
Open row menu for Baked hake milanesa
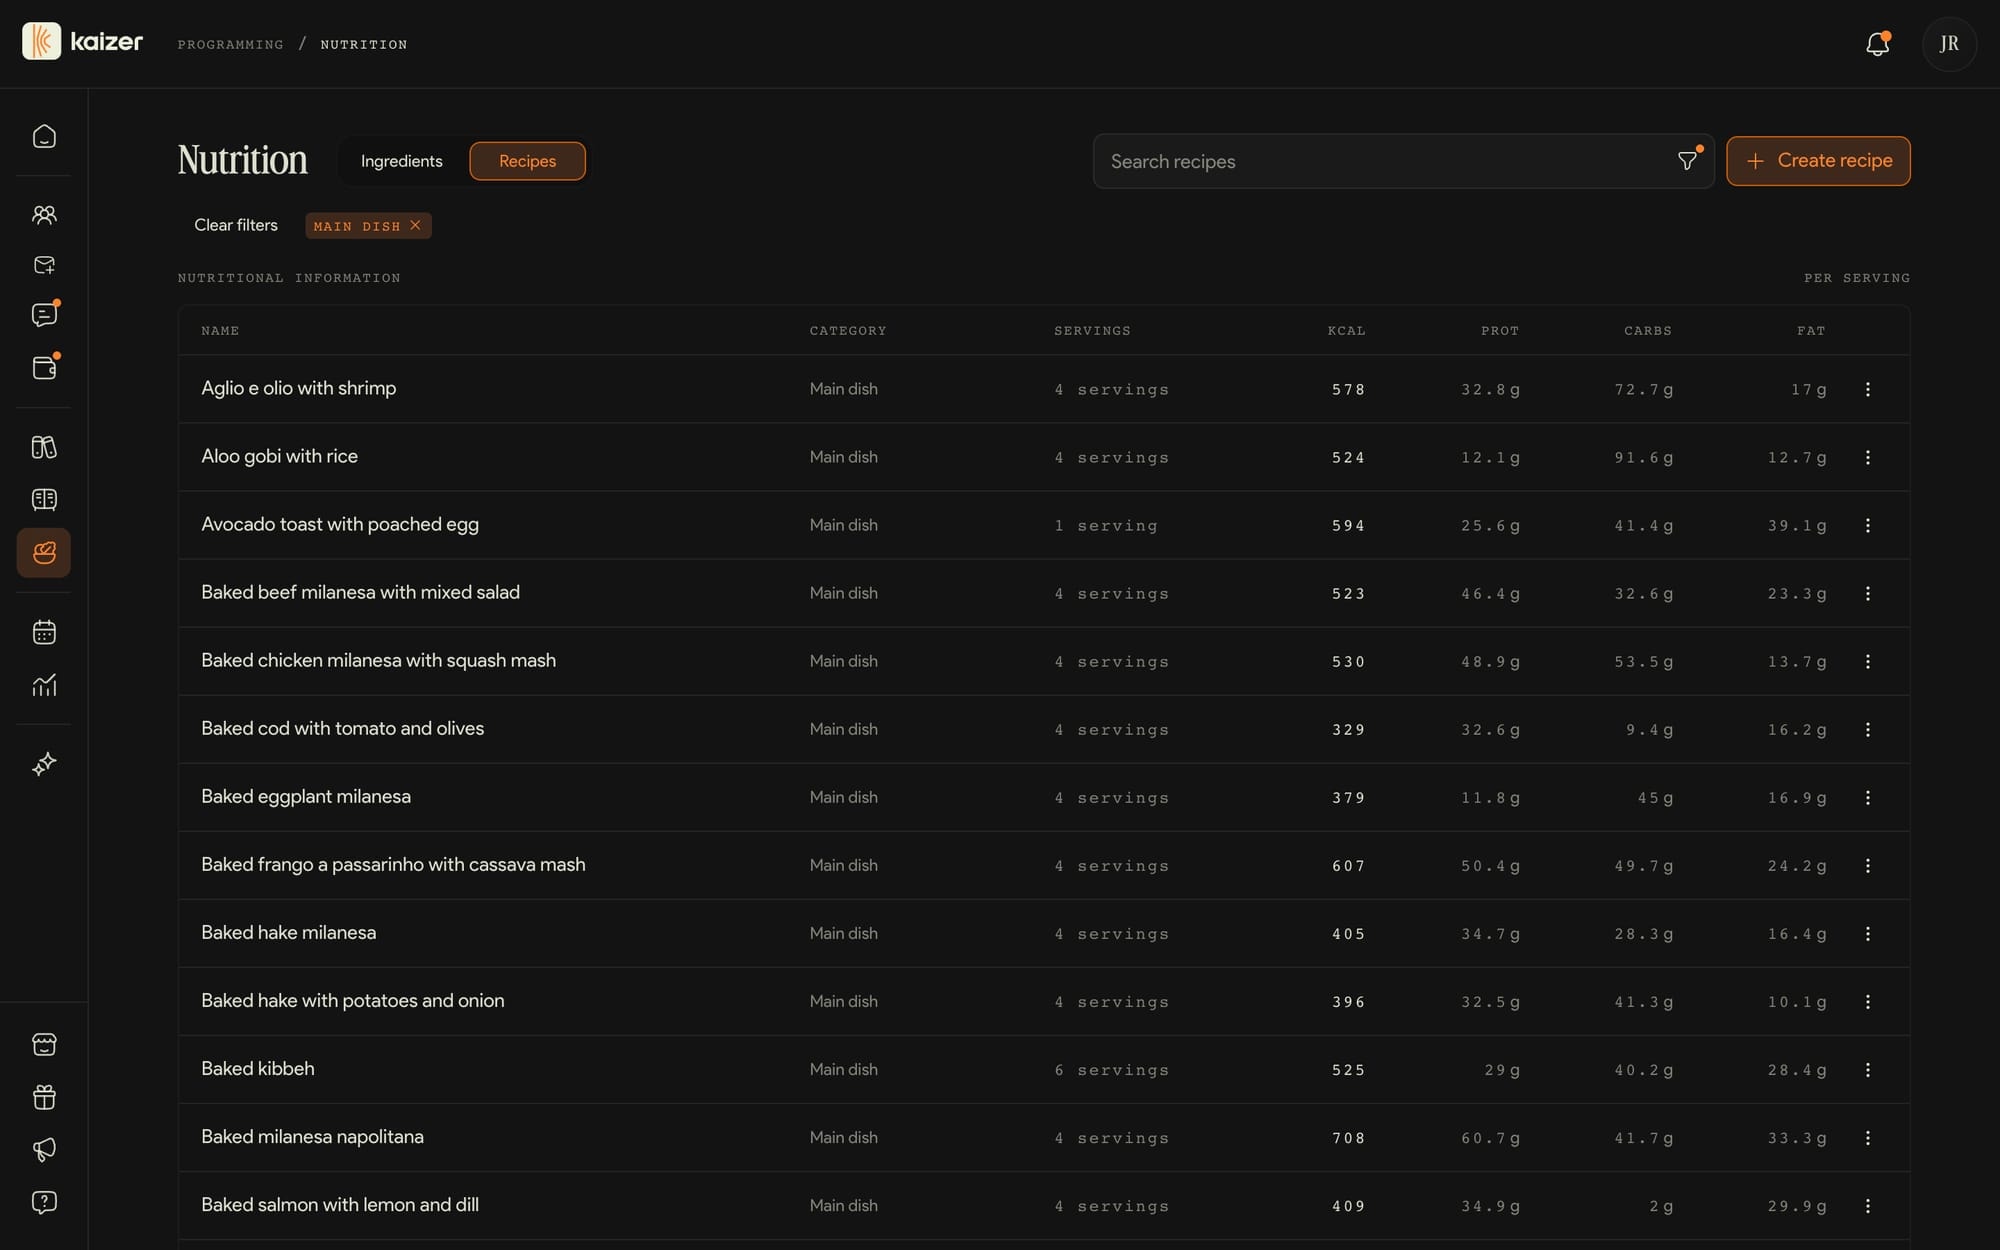tap(1867, 933)
